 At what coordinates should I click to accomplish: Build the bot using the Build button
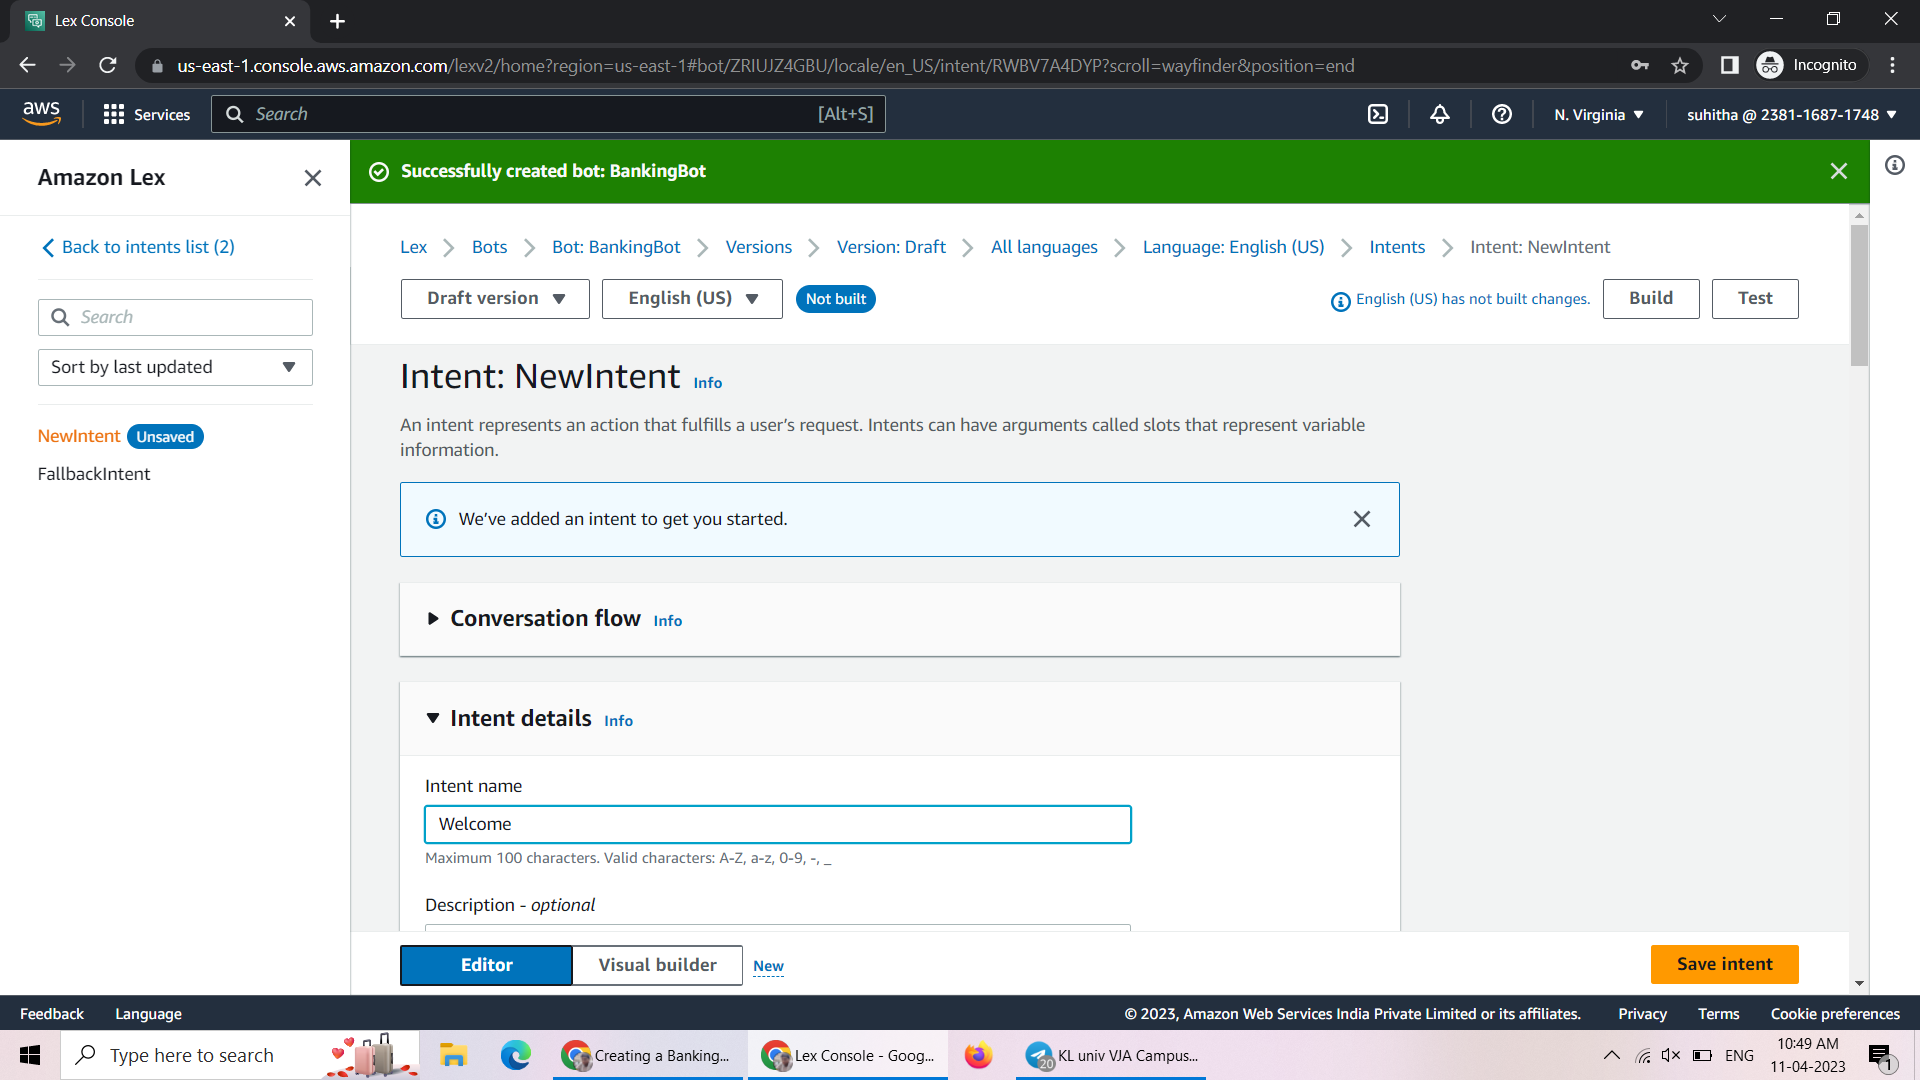(x=1650, y=298)
